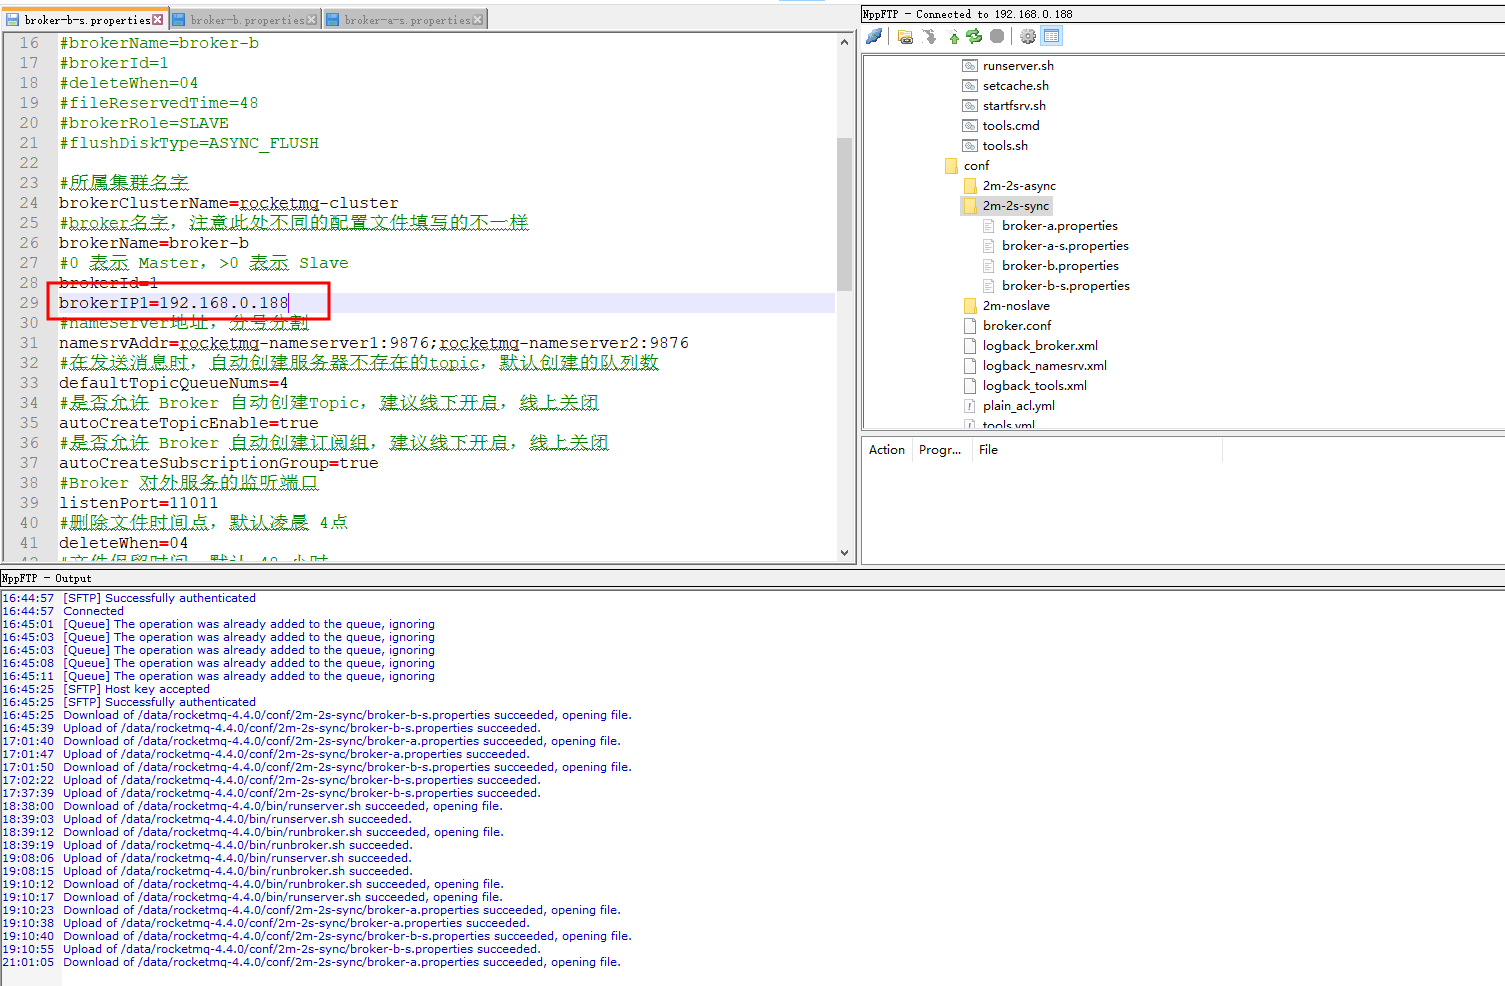Image resolution: width=1505 pixels, height=986 pixels.
Task: Disconnect from the SFTP server
Action: pyautogui.click(x=874, y=36)
